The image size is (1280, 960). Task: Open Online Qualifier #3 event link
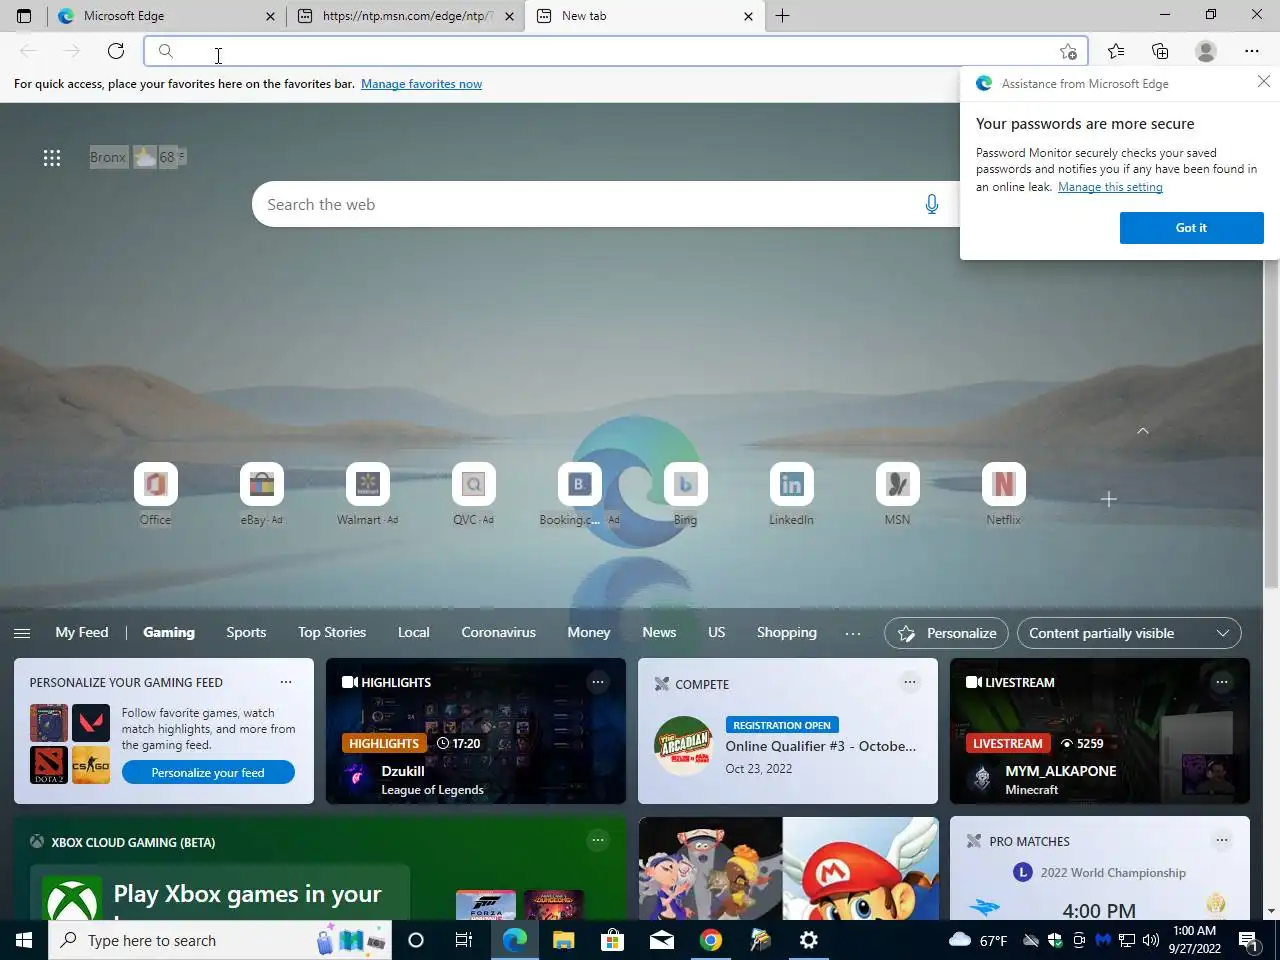(821, 746)
